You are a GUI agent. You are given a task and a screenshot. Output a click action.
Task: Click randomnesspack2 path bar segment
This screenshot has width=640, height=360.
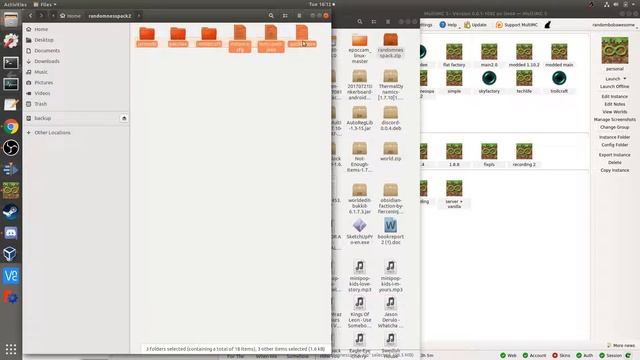click(x=110, y=16)
